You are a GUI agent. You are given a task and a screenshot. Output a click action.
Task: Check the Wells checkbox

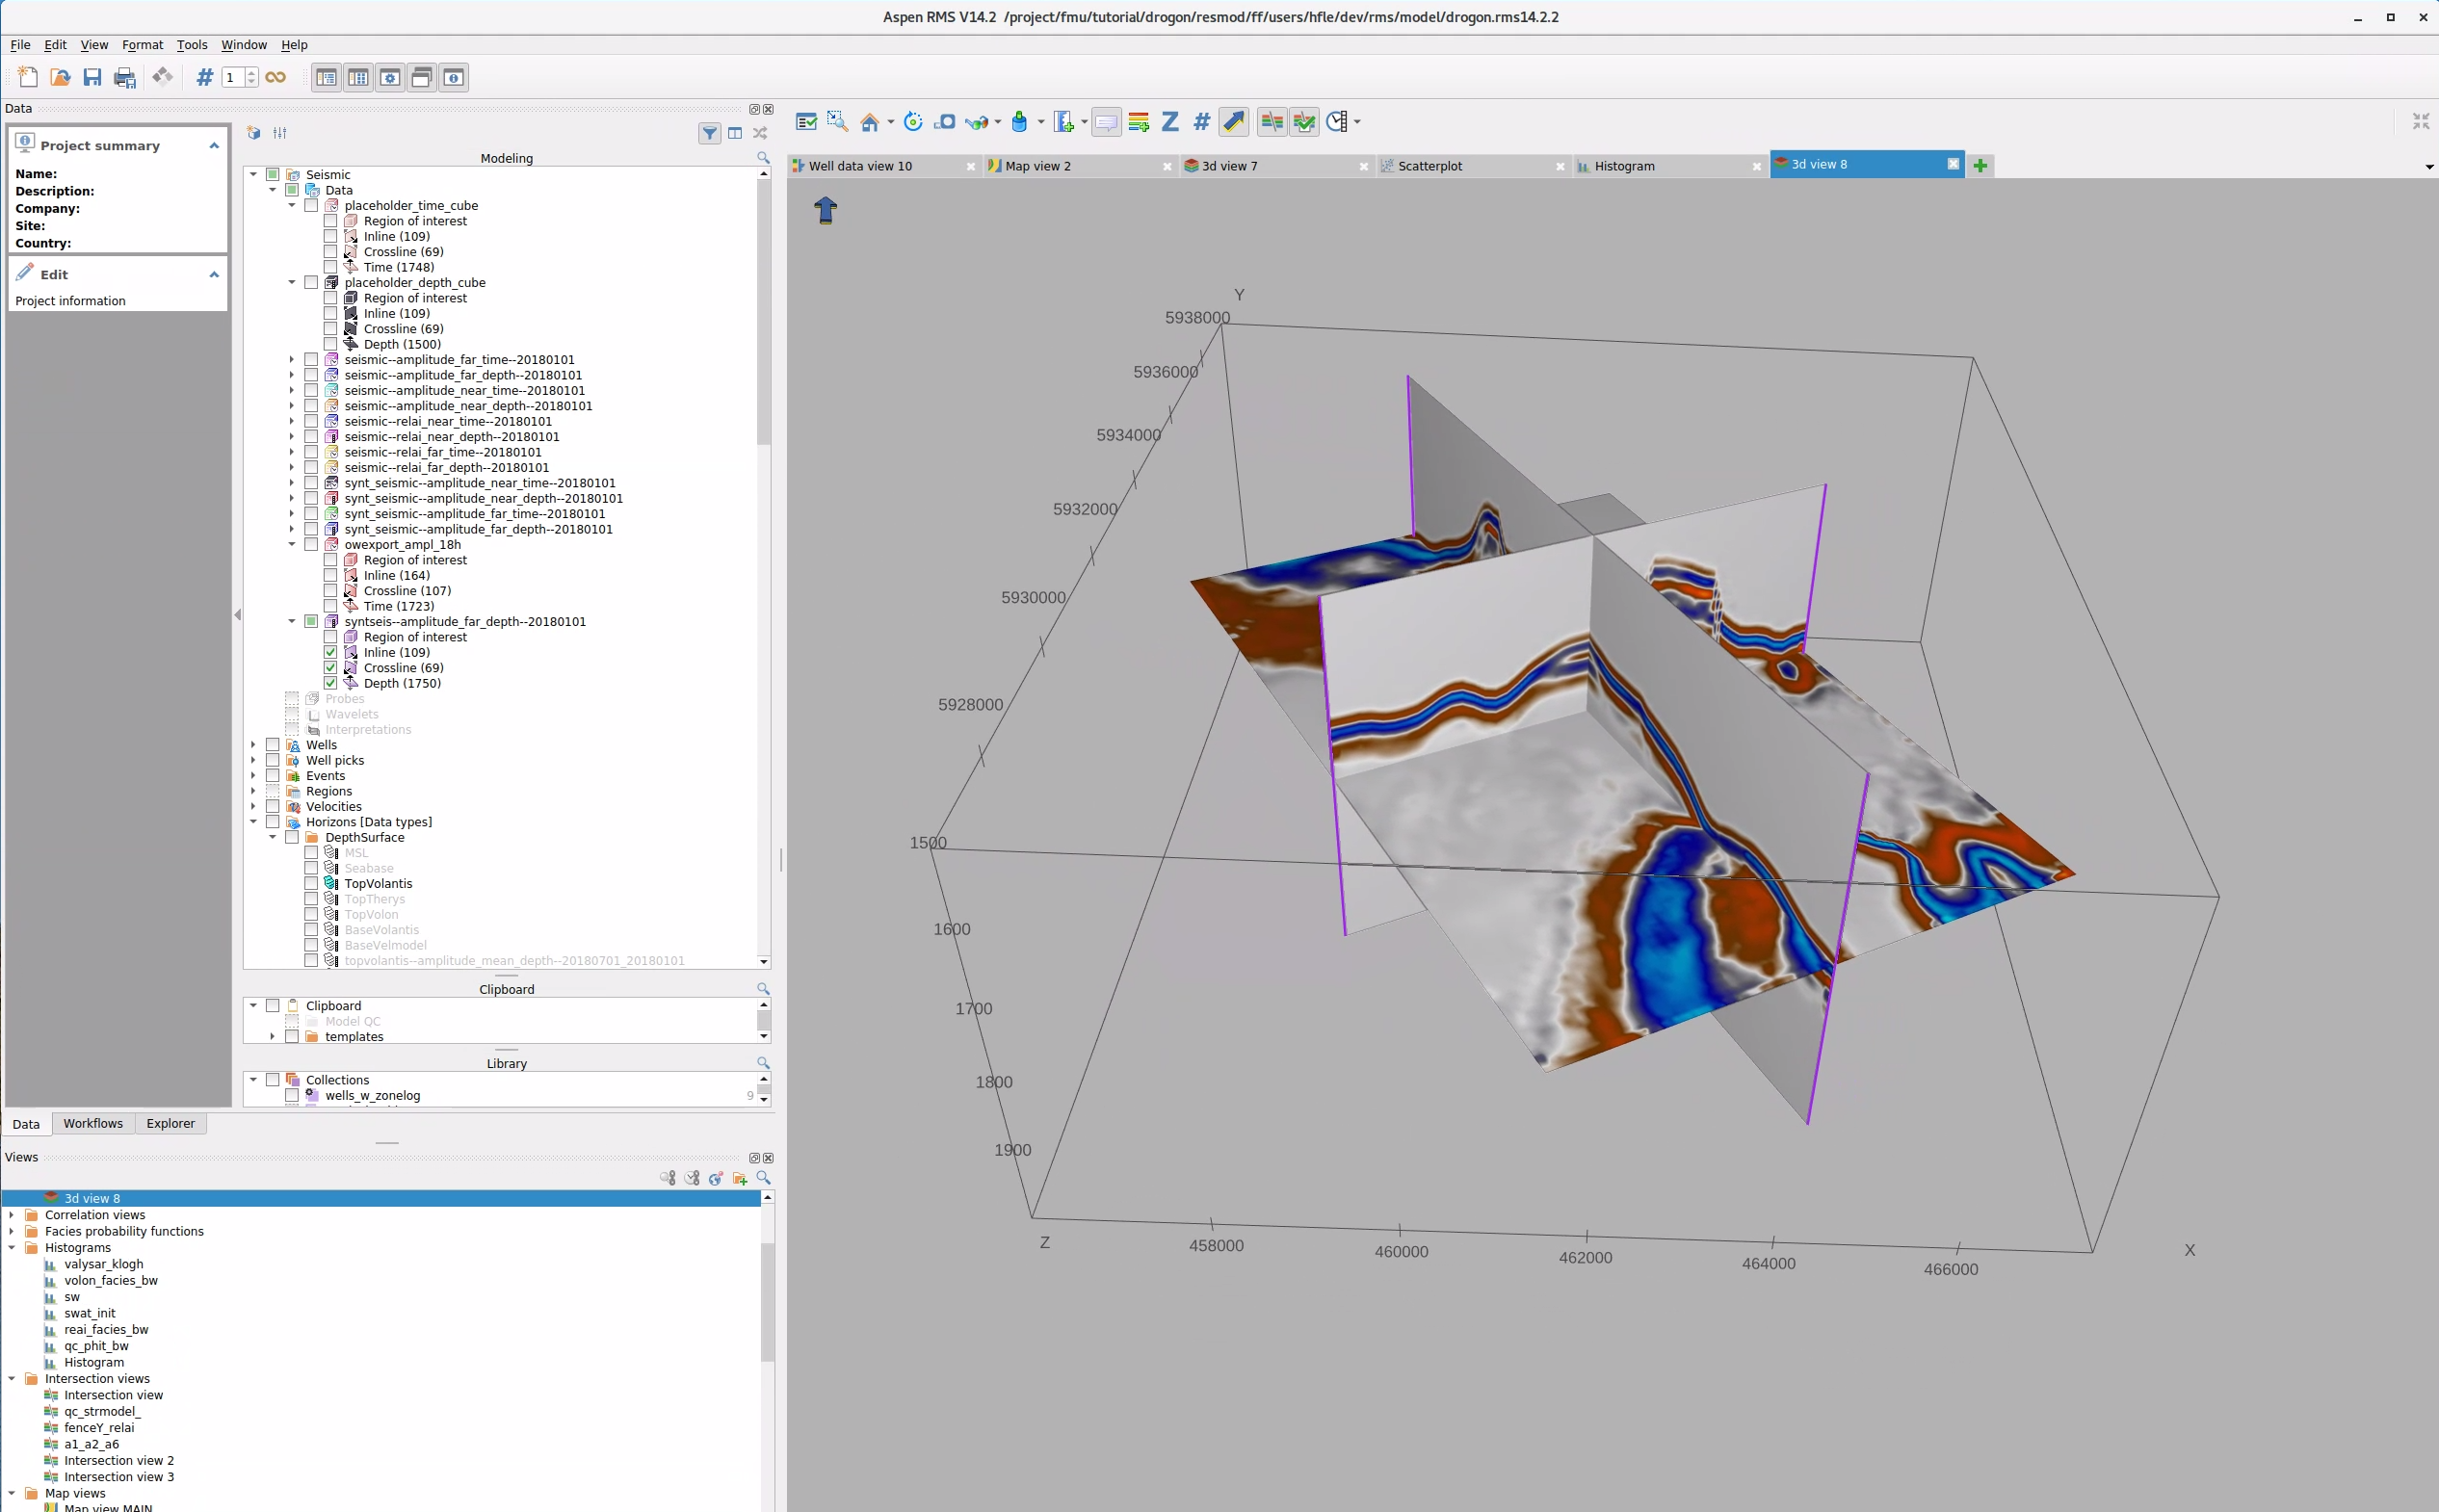click(x=273, y=745)
